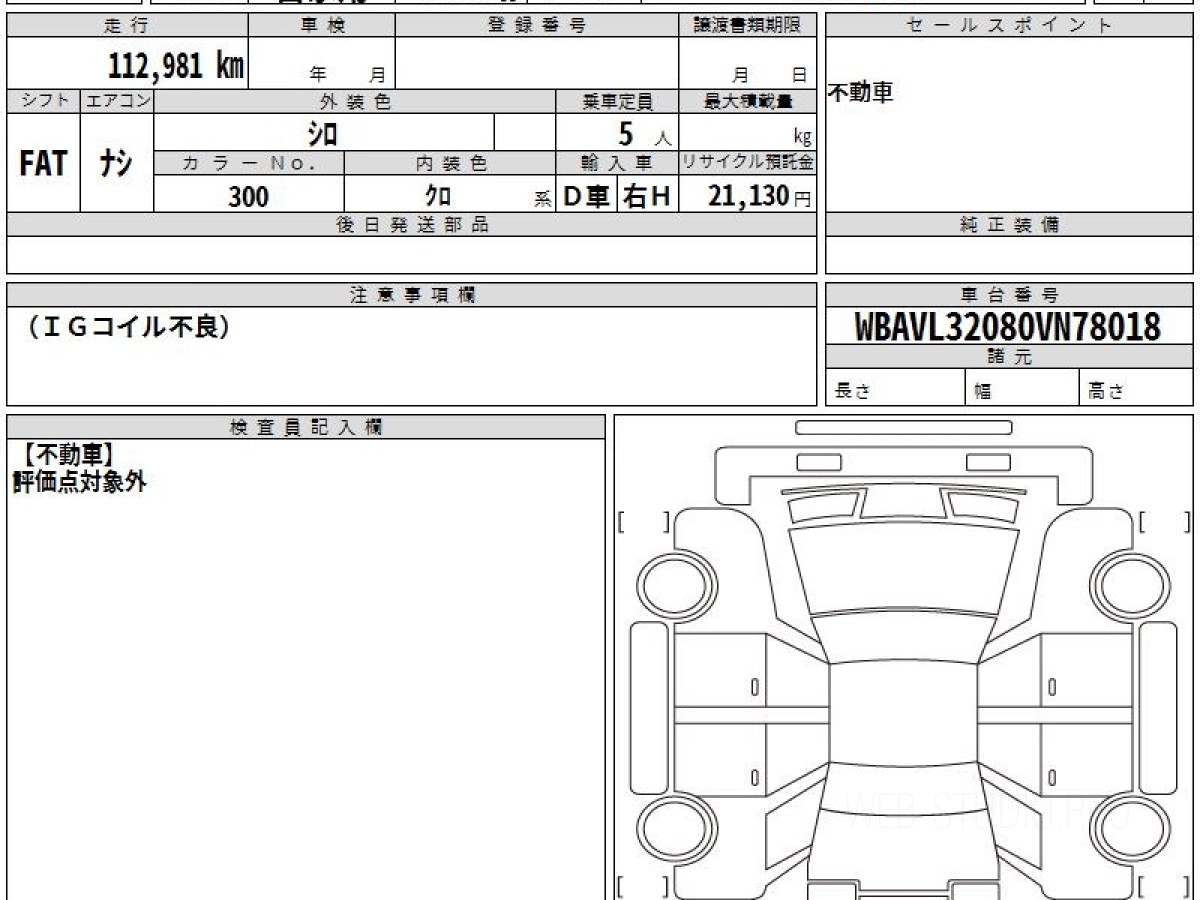
Task: Click the mileage value 112,981 km
Action: (175, 66)
